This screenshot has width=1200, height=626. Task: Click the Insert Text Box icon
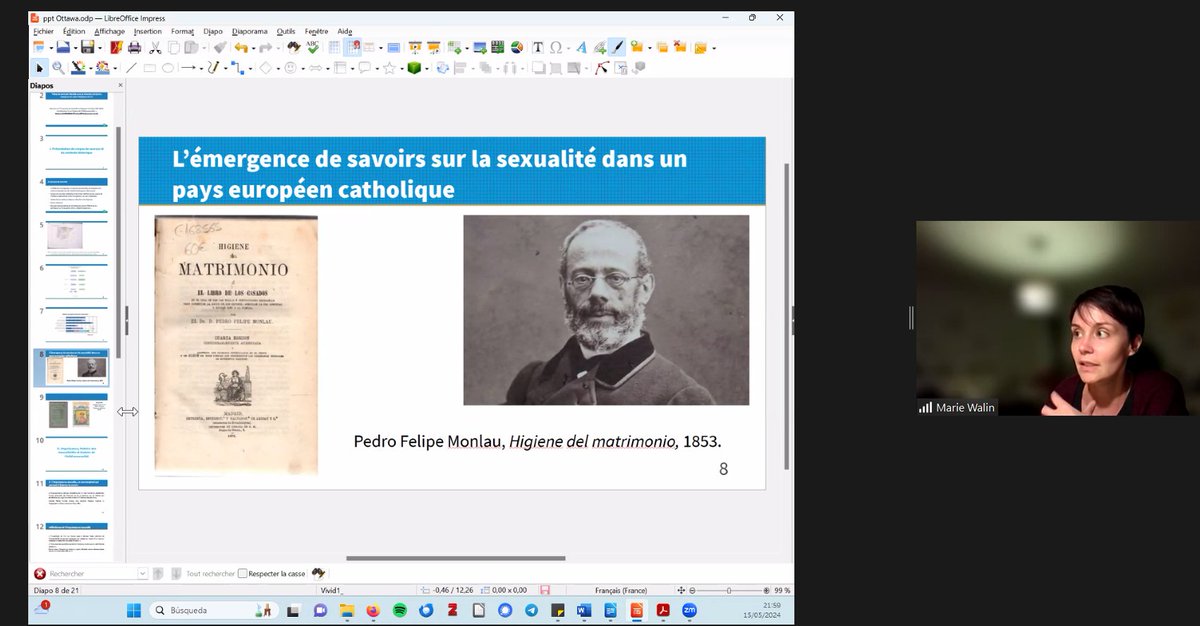tap(538, 47)
